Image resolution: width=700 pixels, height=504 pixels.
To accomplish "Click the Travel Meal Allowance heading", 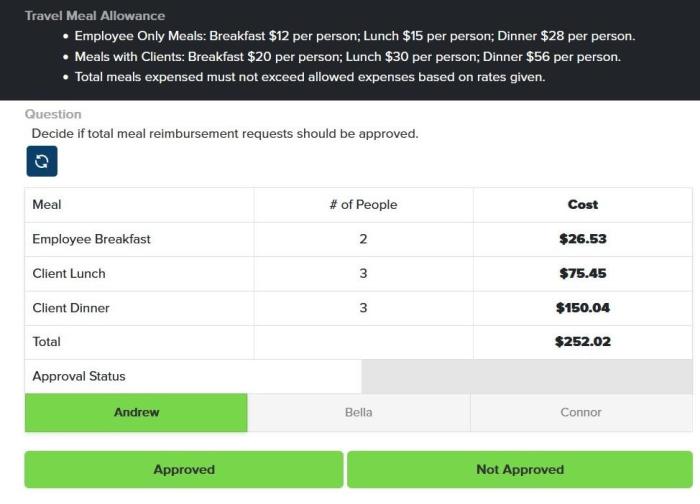I will click(95, 16).
